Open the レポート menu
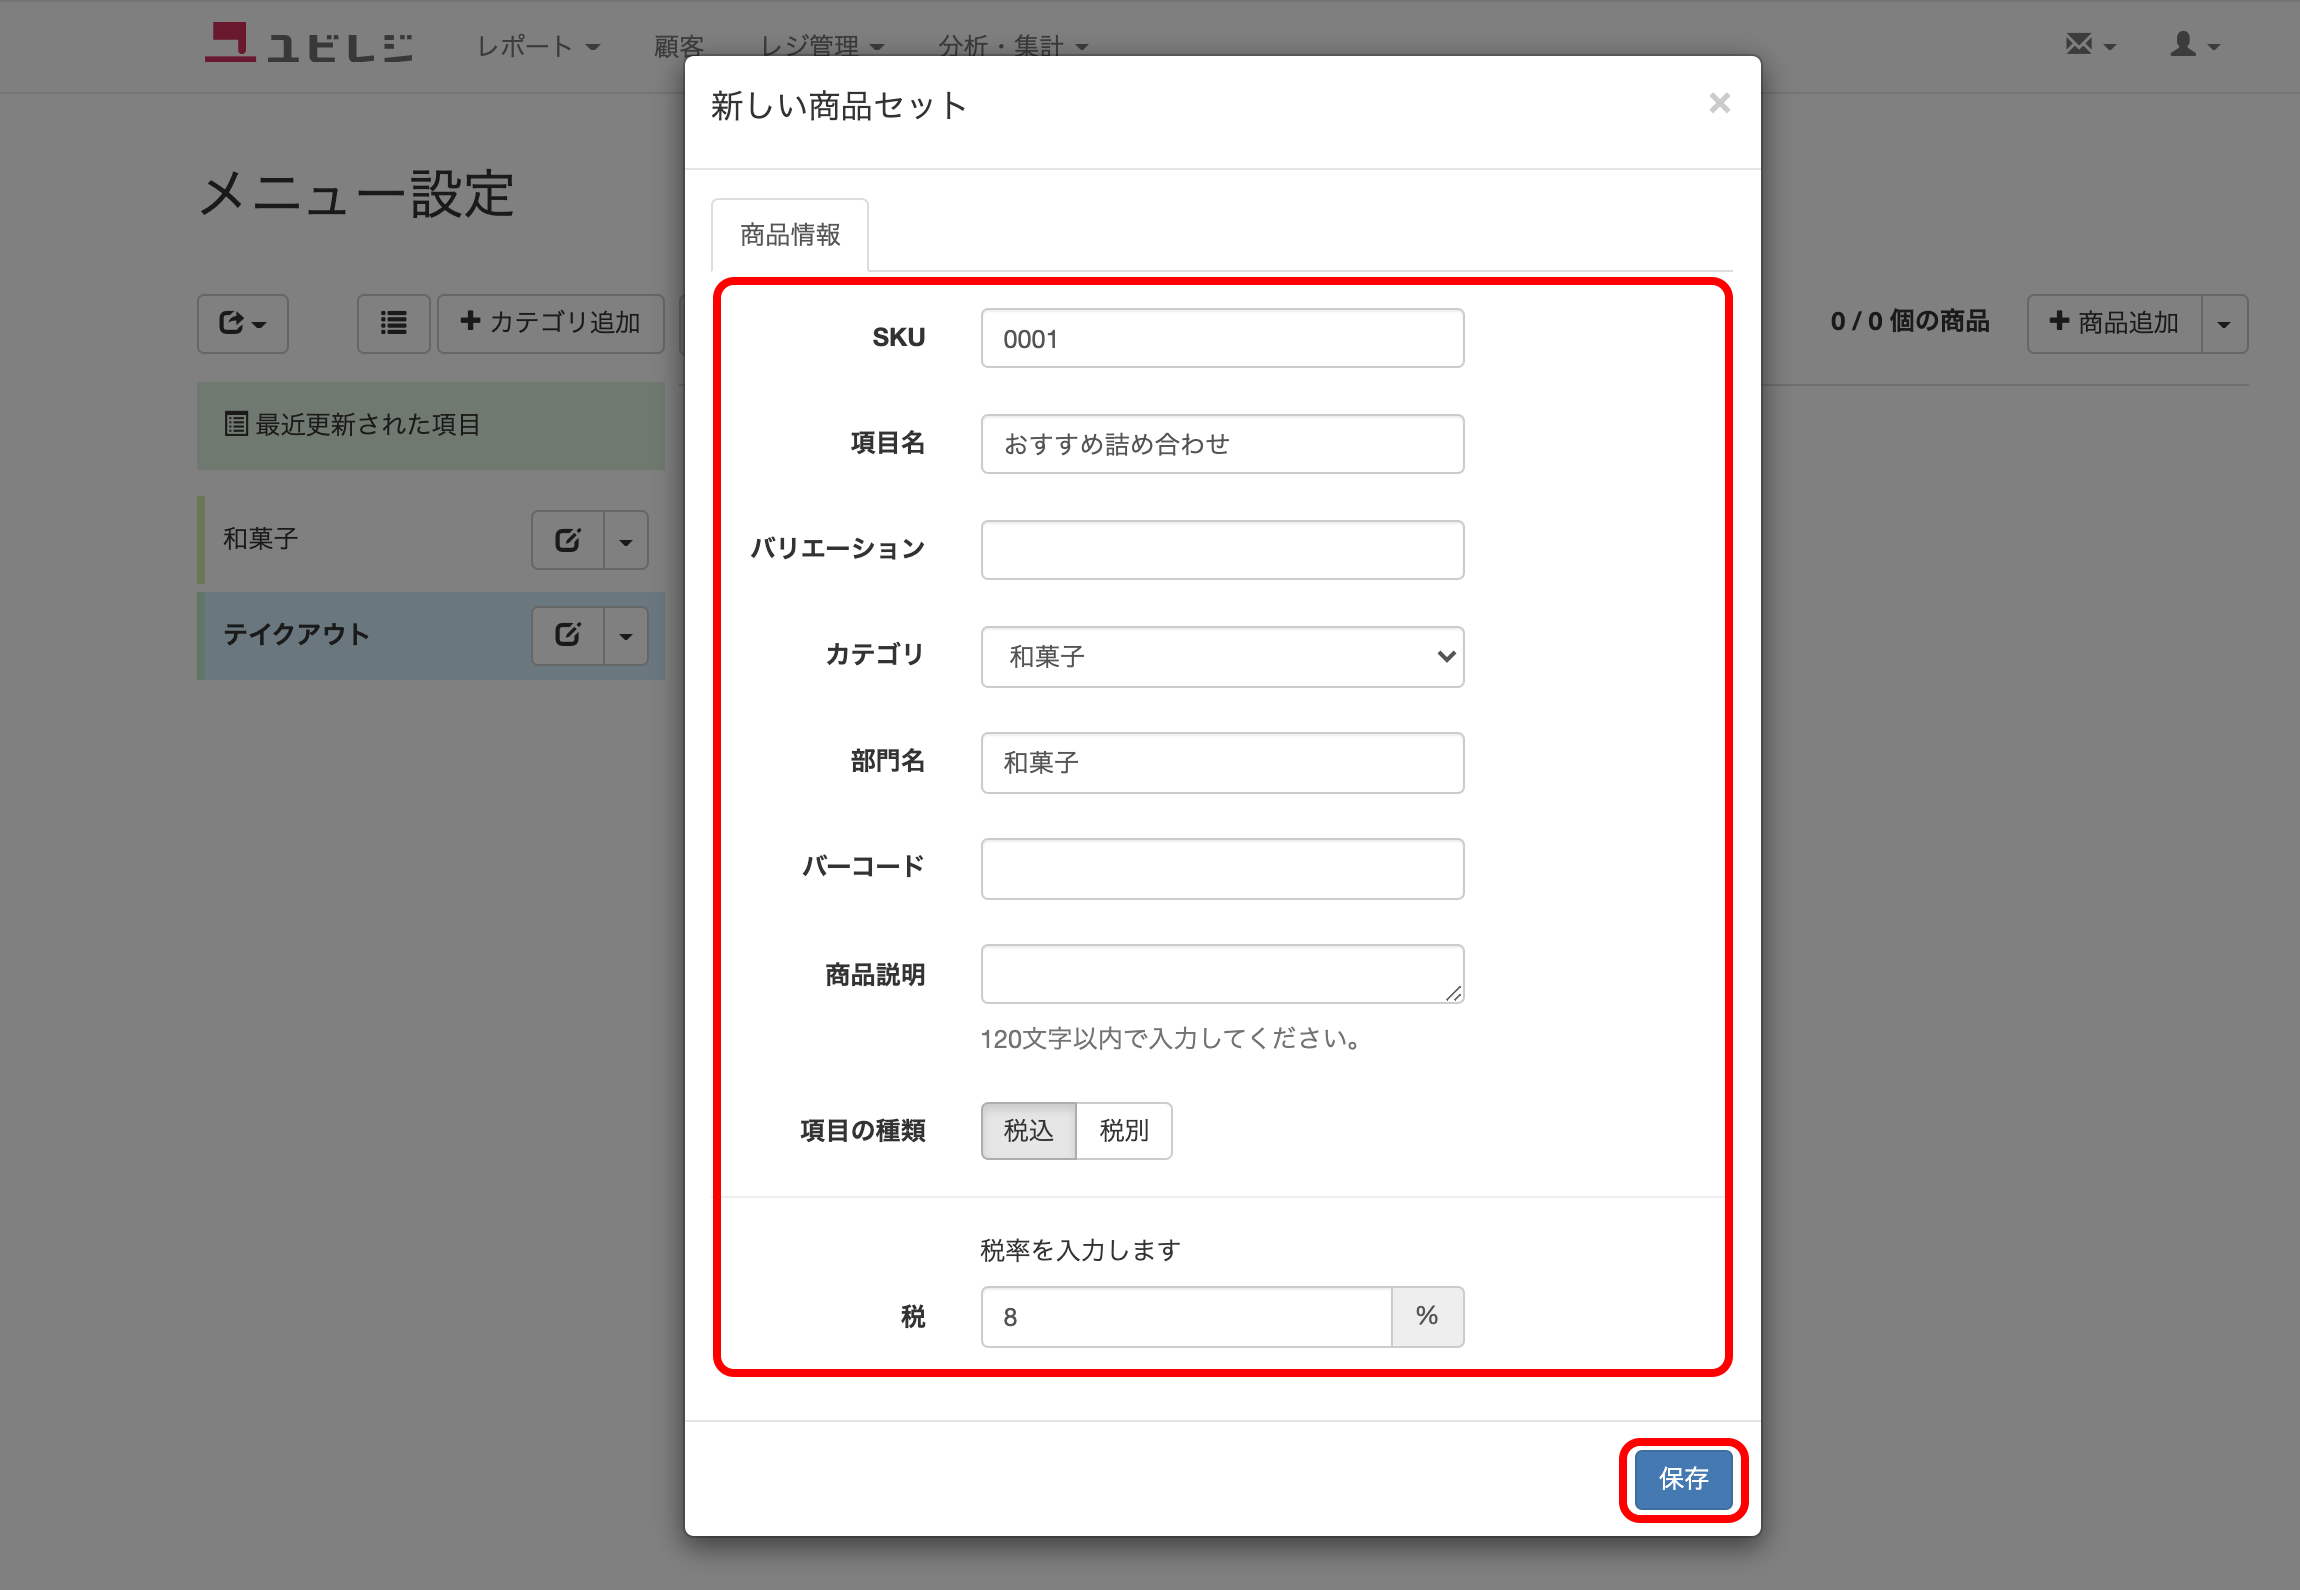 [537, 46]
